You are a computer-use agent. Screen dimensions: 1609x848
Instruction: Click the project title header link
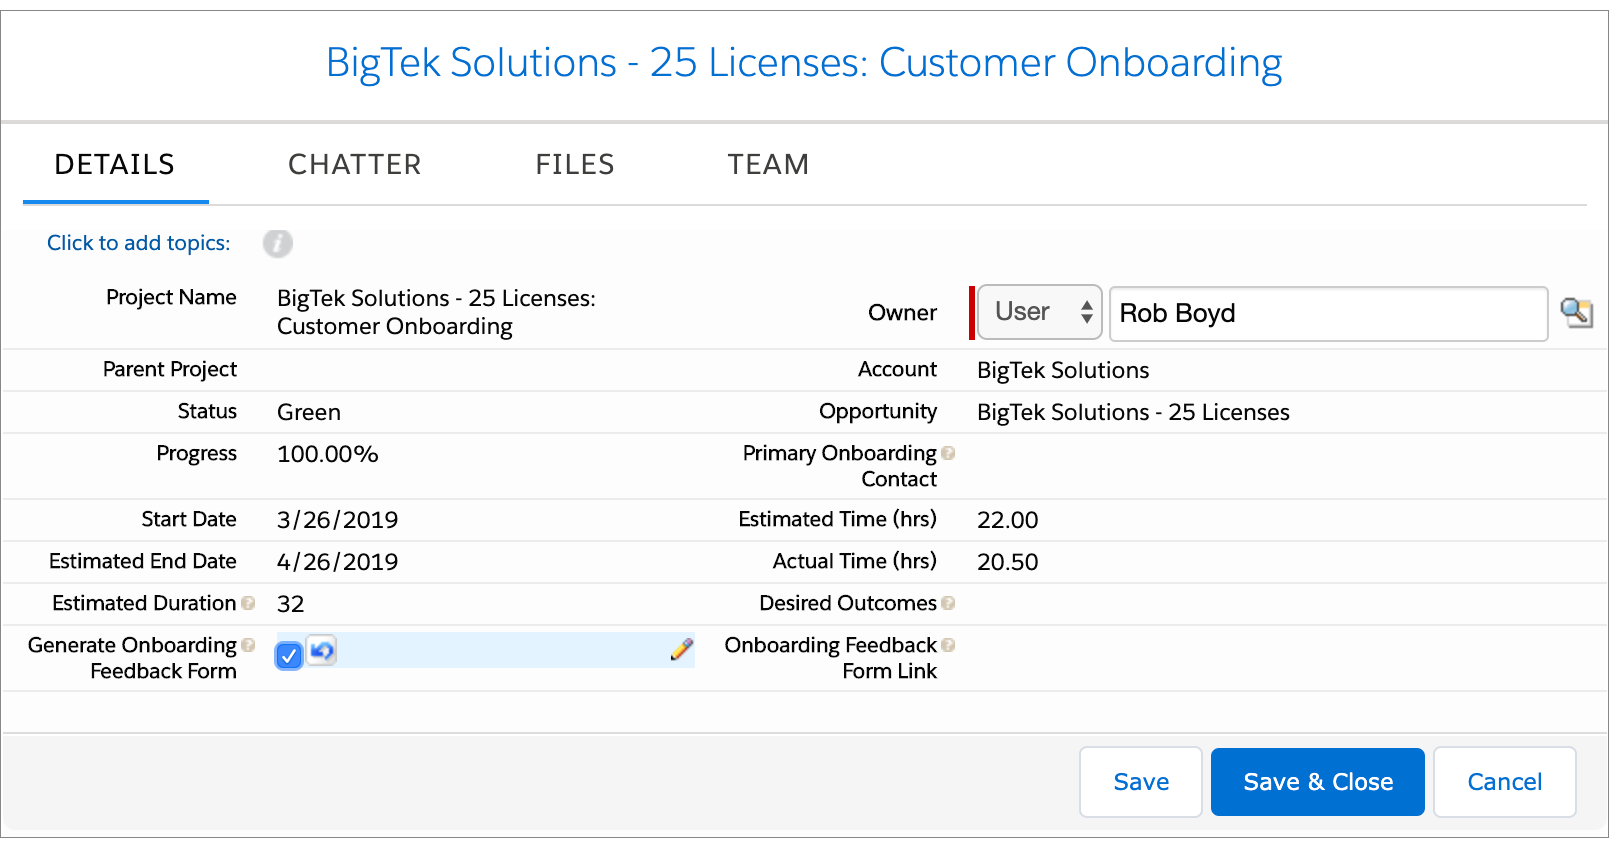click(x=804, y=63)
